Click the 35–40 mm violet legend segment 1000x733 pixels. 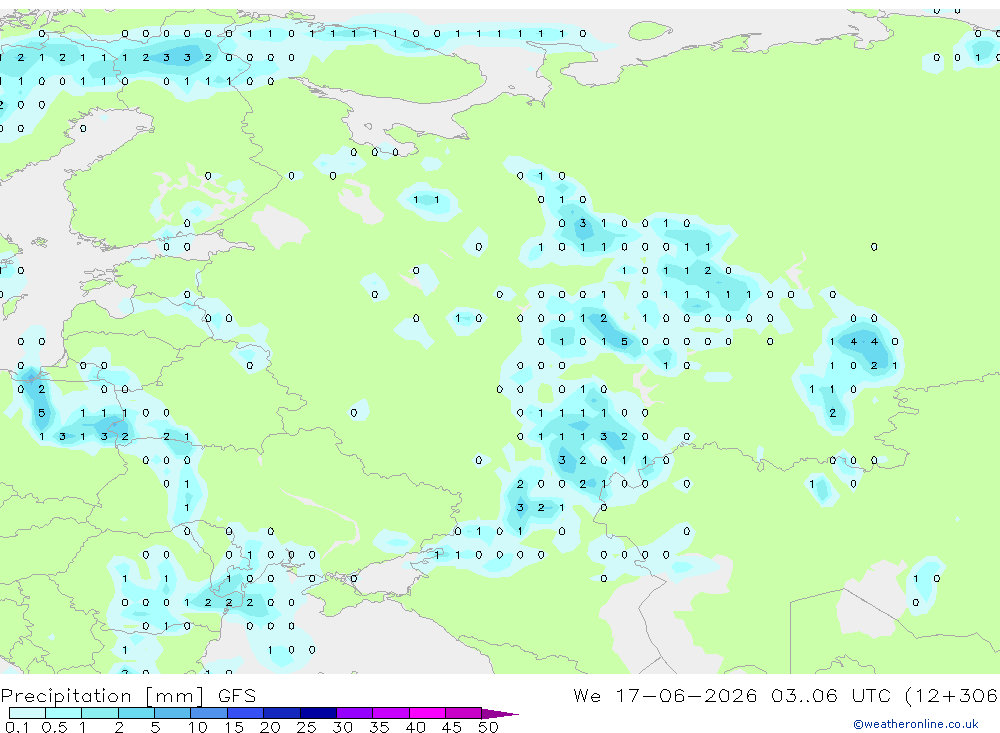(391, 713)
